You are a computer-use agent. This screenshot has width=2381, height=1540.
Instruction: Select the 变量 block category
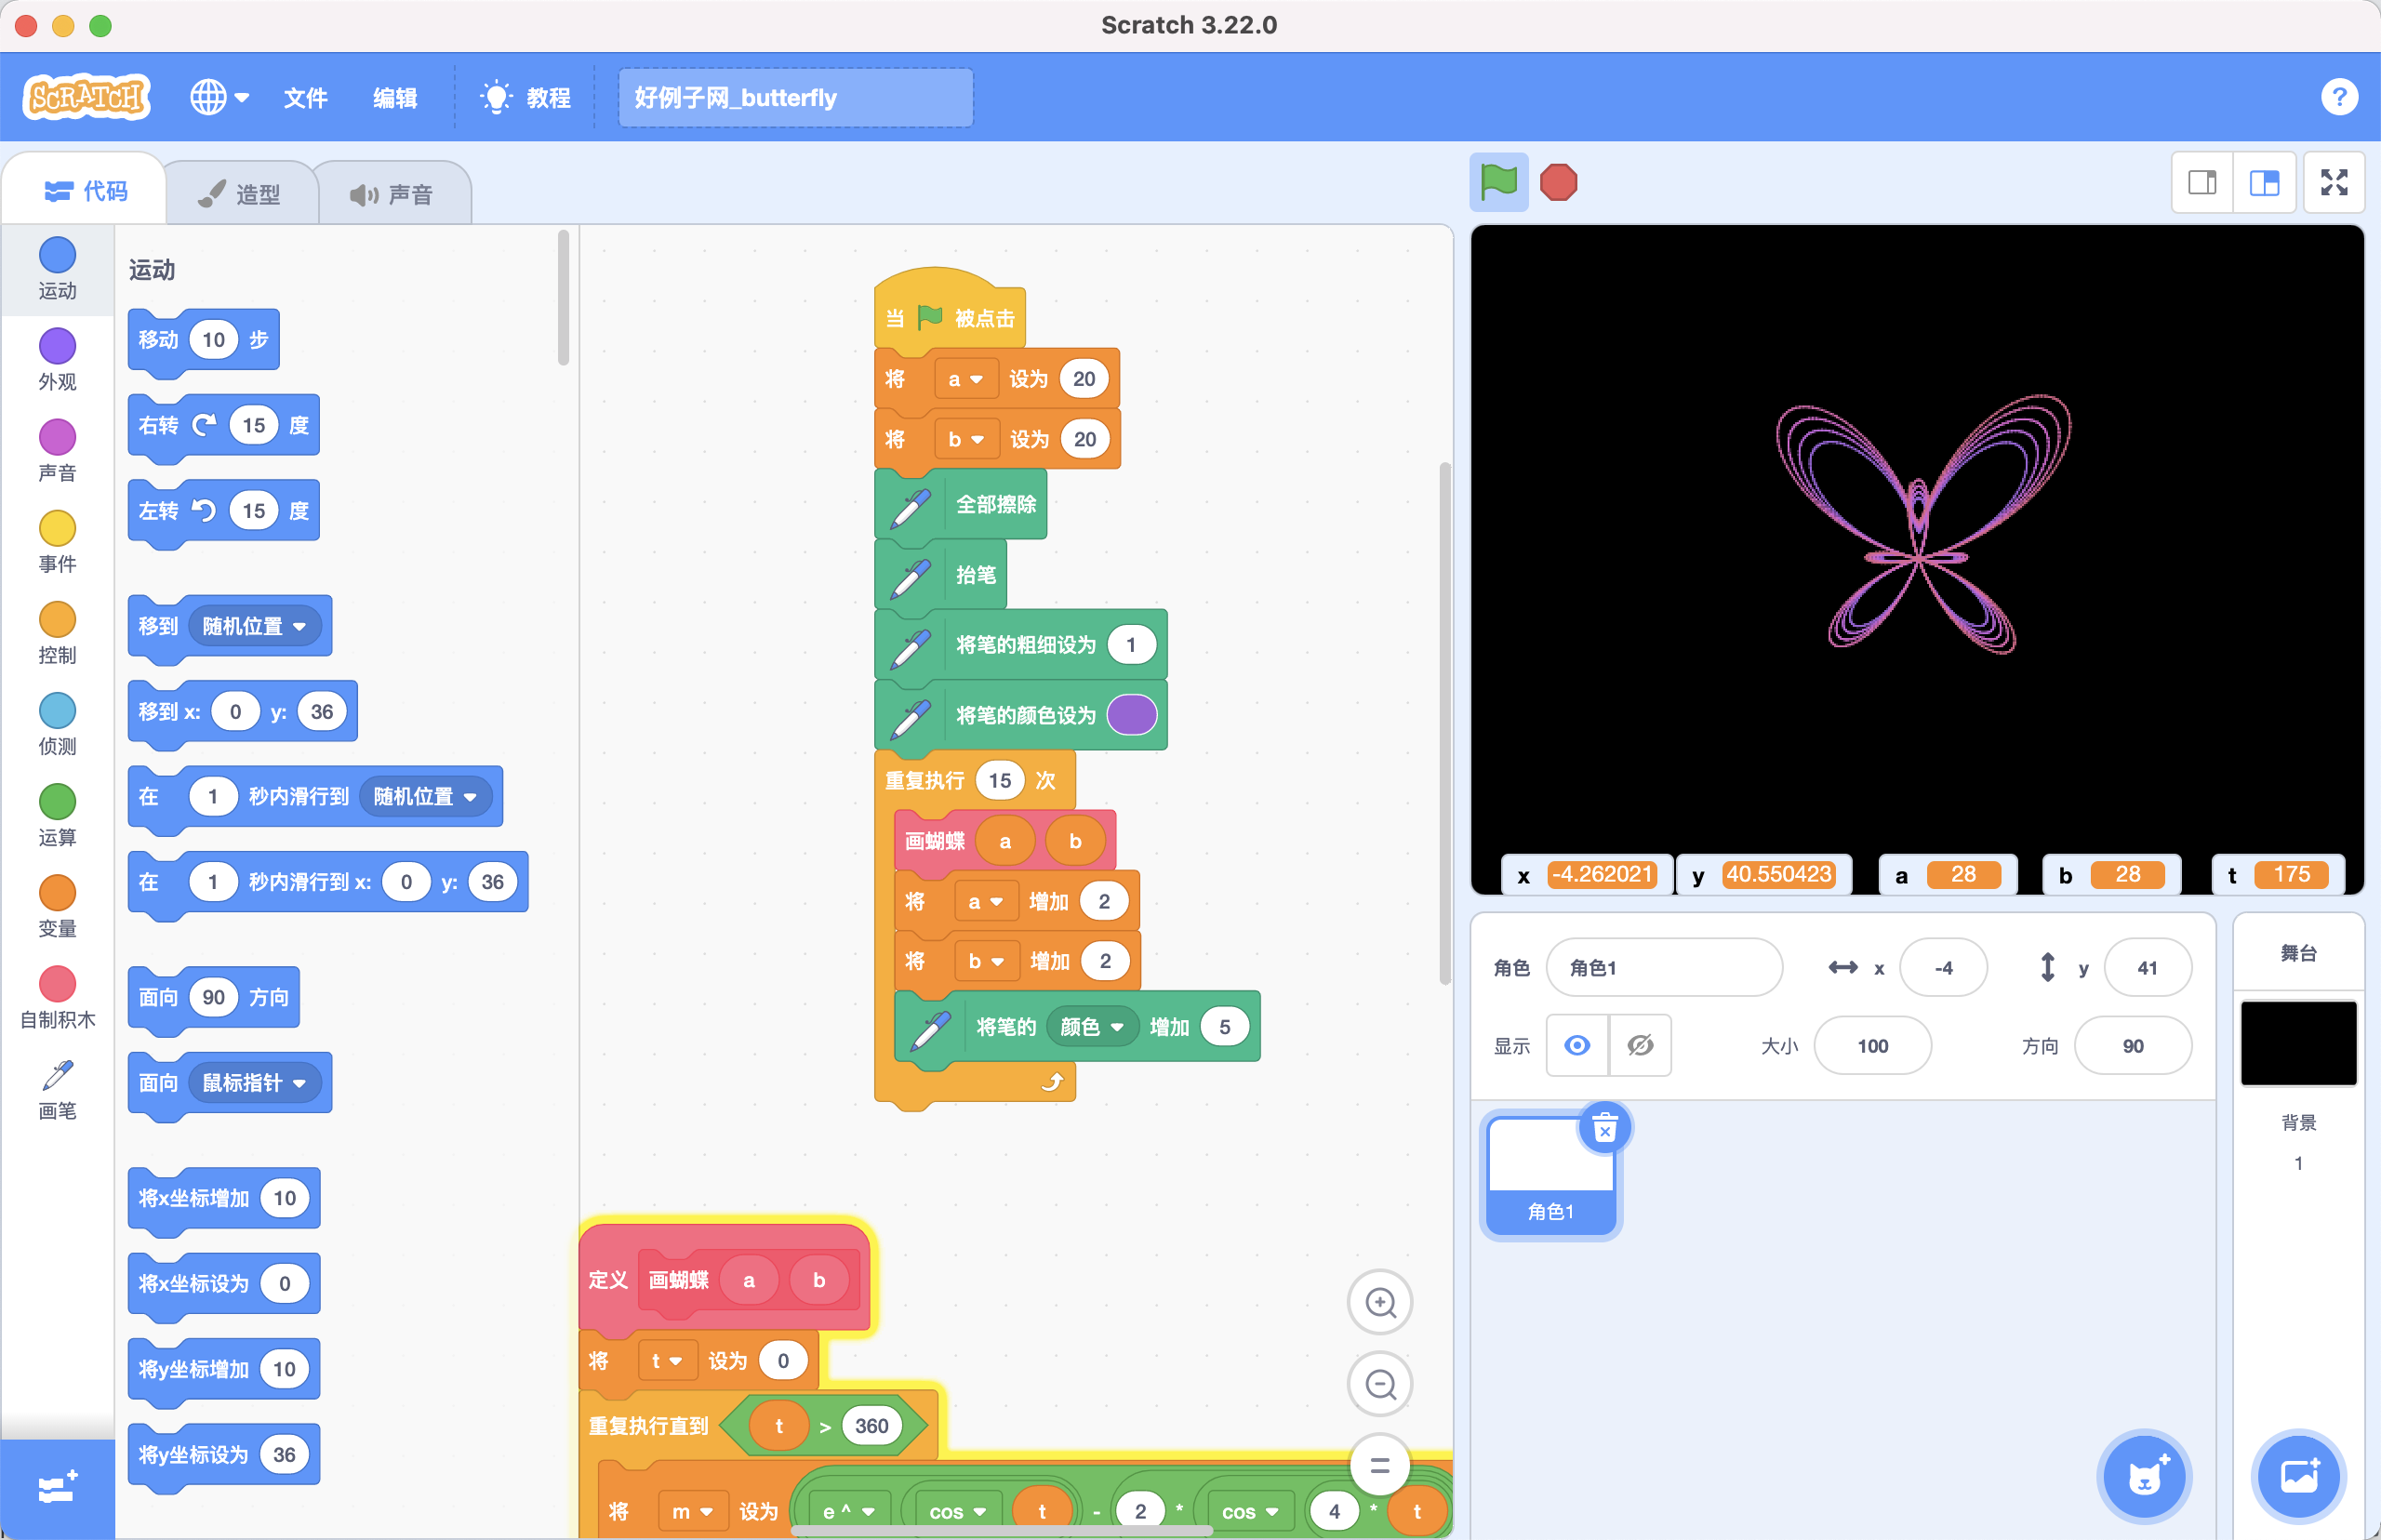(57, 905)
